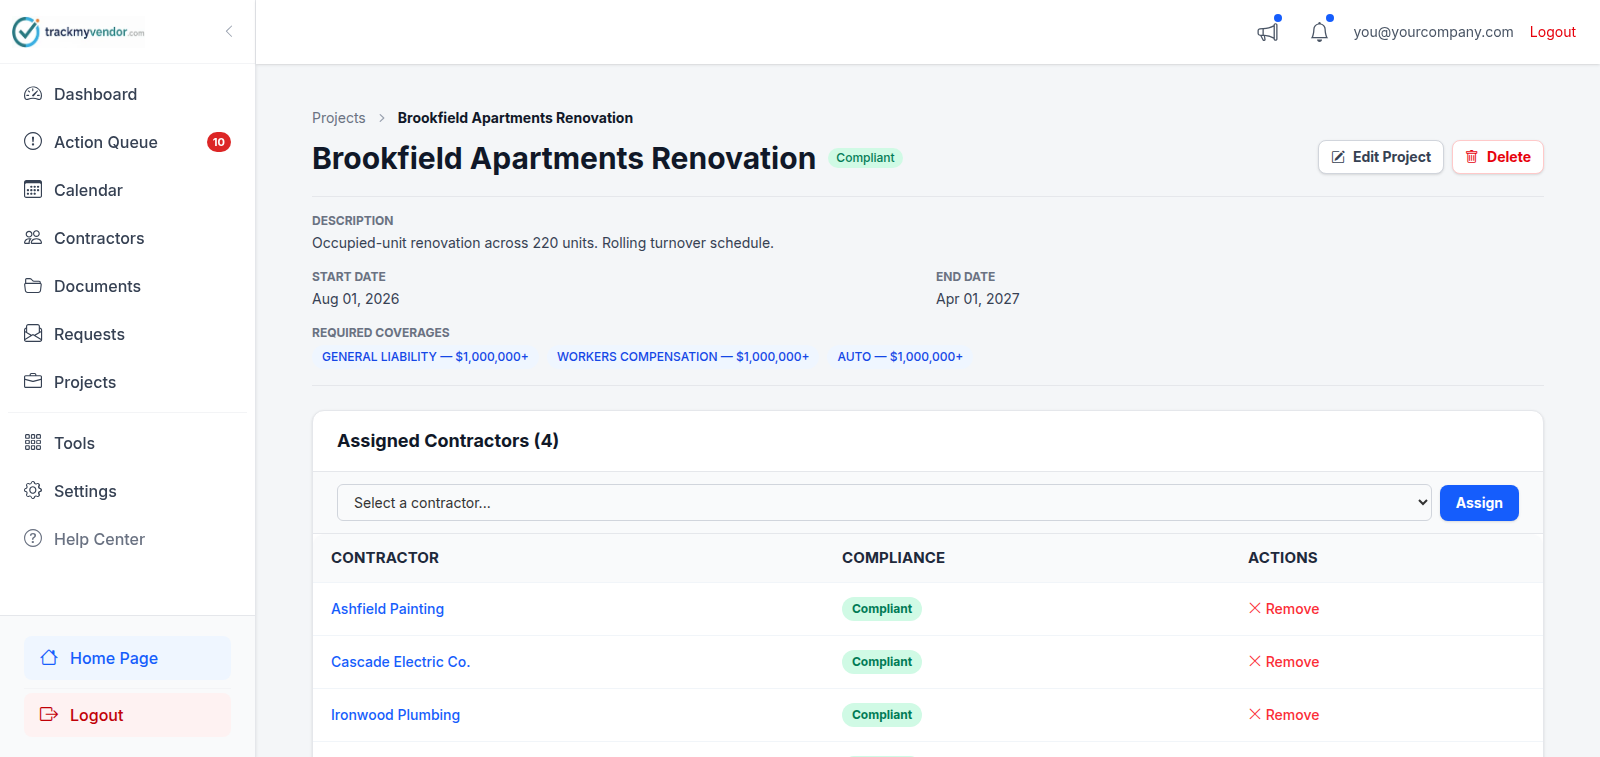The width and height of the screenshot is (1600, 757).
Task: Click the you@yourcompany.com account text
Action: coord(1433,32)
